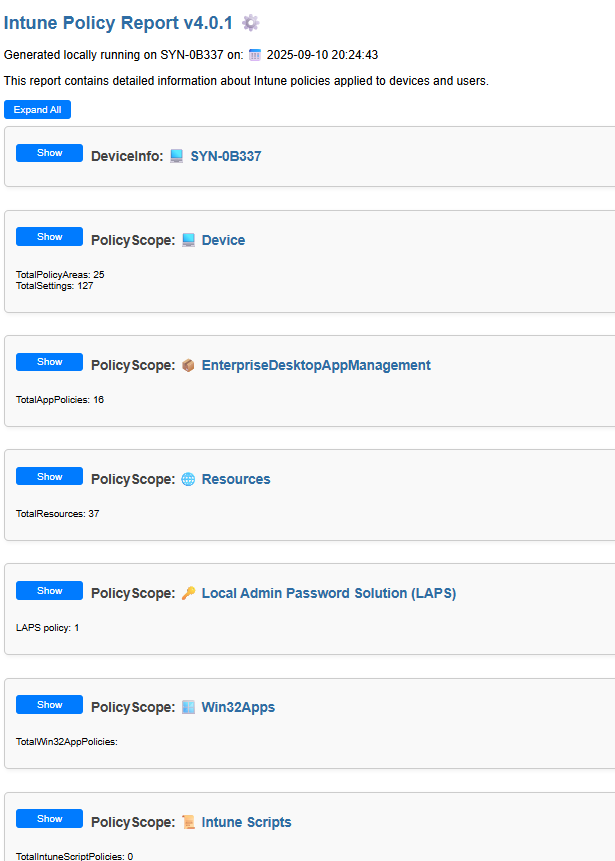Expand the EnterpriseDesktopAppManagement section with Show
This screenshot has width=615, height=861.
click(x=49, y=362)
